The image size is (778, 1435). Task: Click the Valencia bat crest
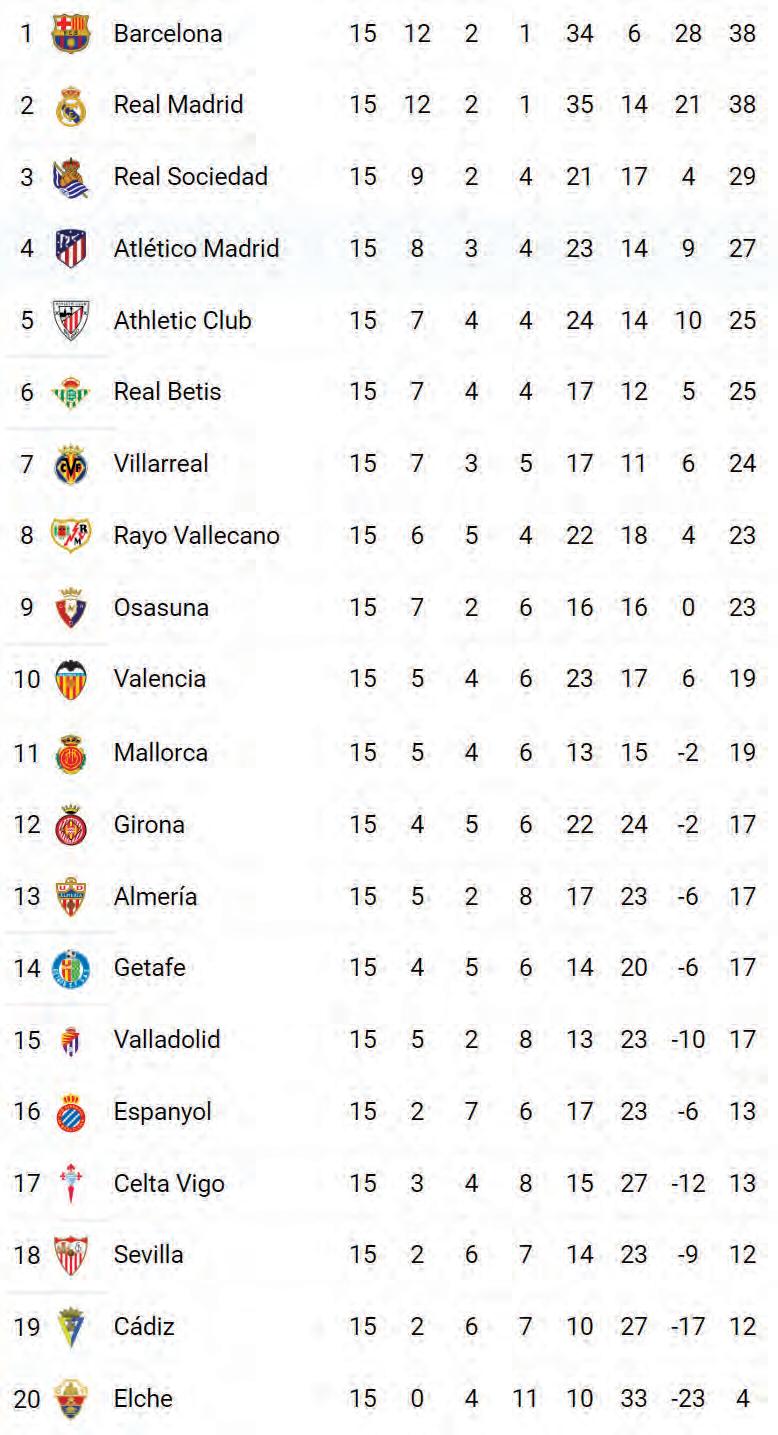(70, 680)
